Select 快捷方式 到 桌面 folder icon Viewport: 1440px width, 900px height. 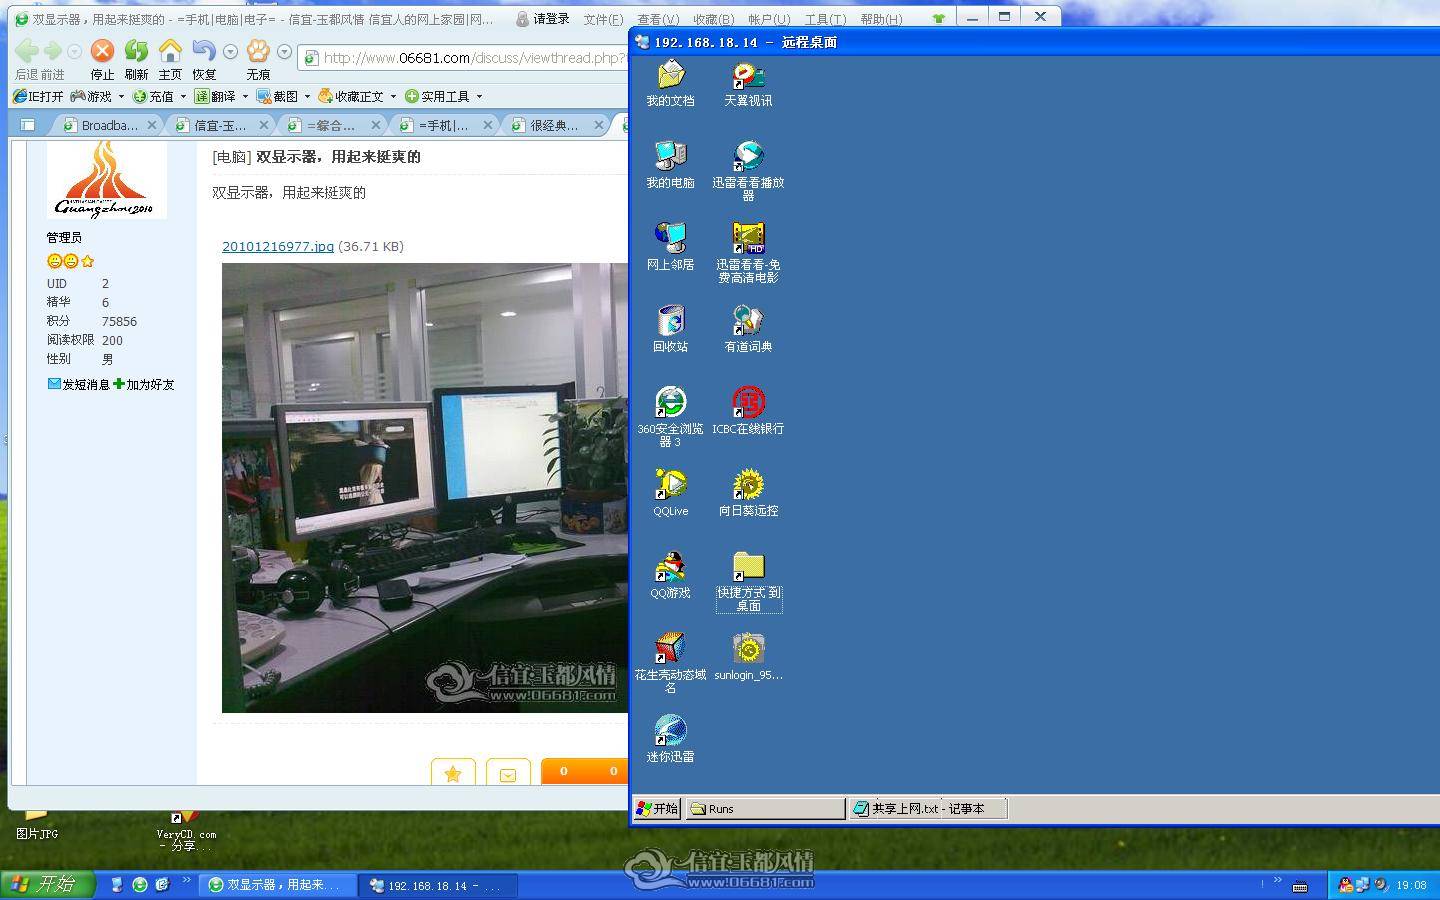pos(748,582)
